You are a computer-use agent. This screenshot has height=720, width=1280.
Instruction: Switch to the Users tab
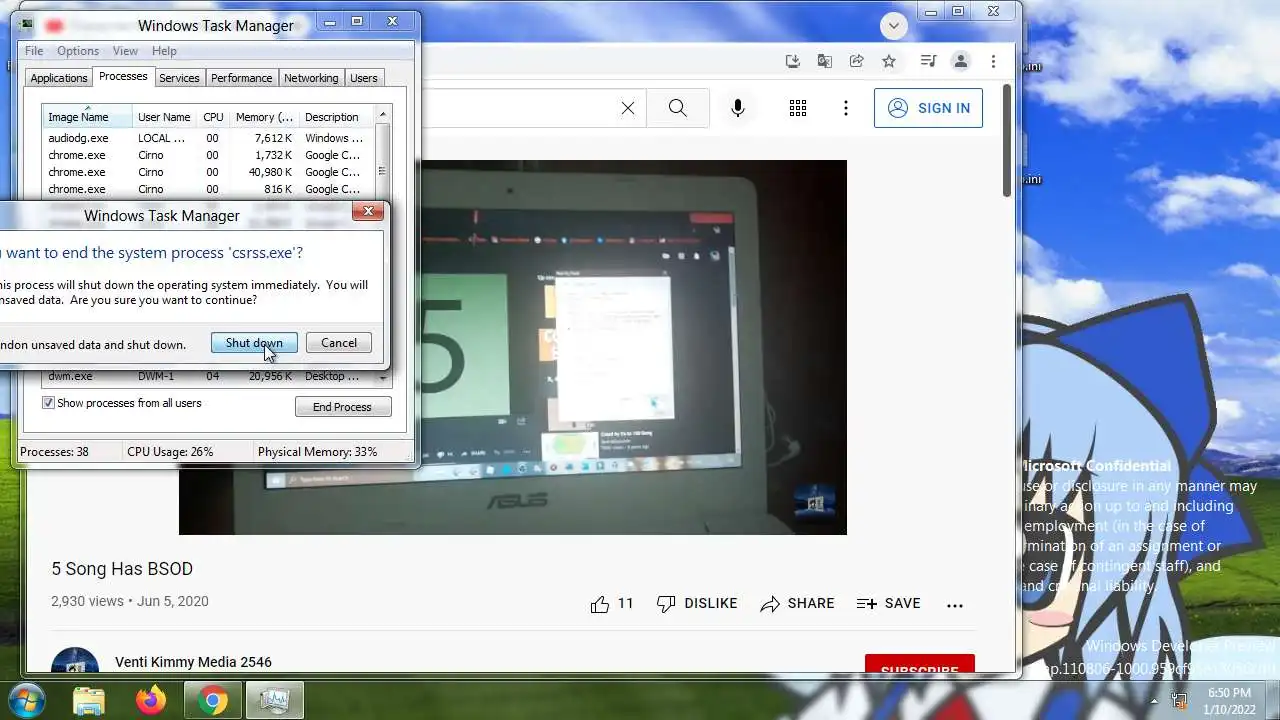tap(364, 78)
